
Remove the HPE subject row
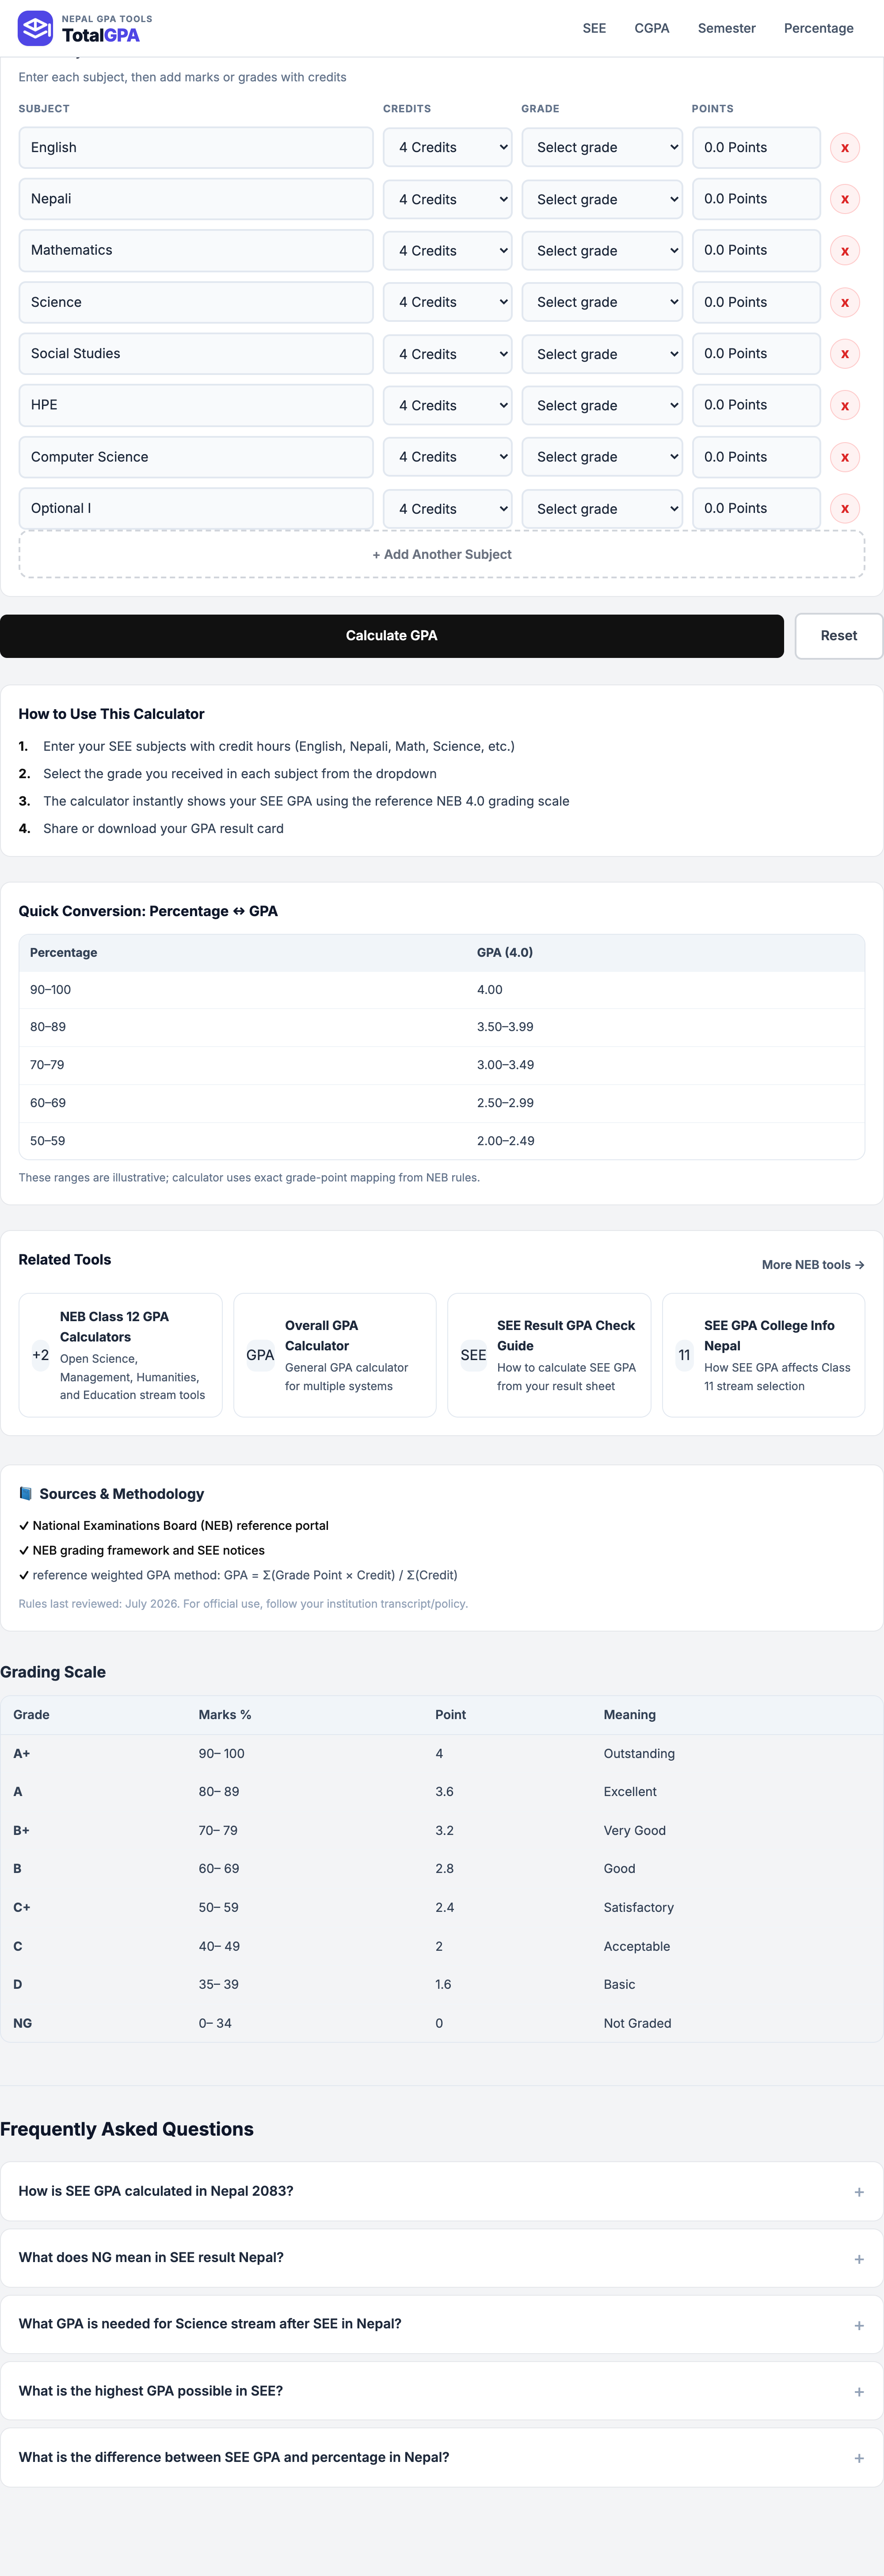(x=844, y=406)
